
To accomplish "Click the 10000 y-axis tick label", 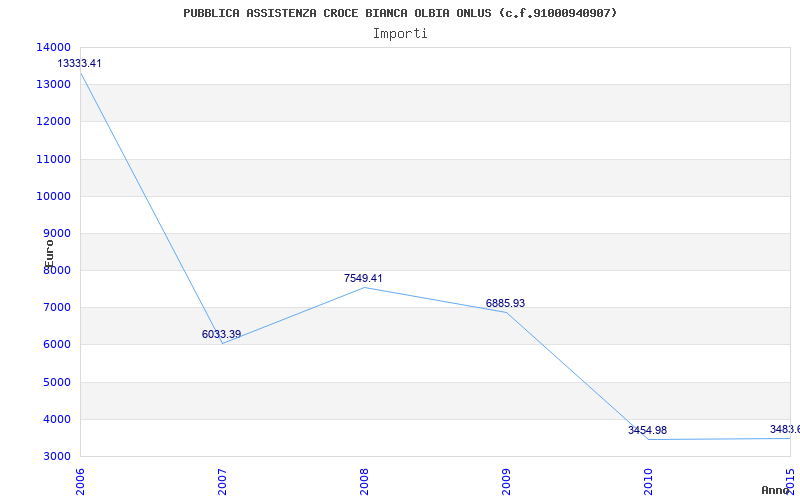I will (x=52, y=196).
